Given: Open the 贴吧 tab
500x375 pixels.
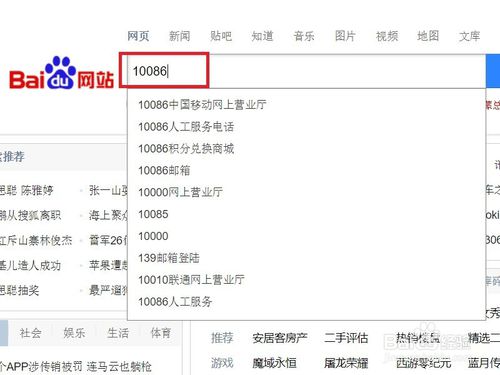Looking at the screenshot, I should pos(221,36).
